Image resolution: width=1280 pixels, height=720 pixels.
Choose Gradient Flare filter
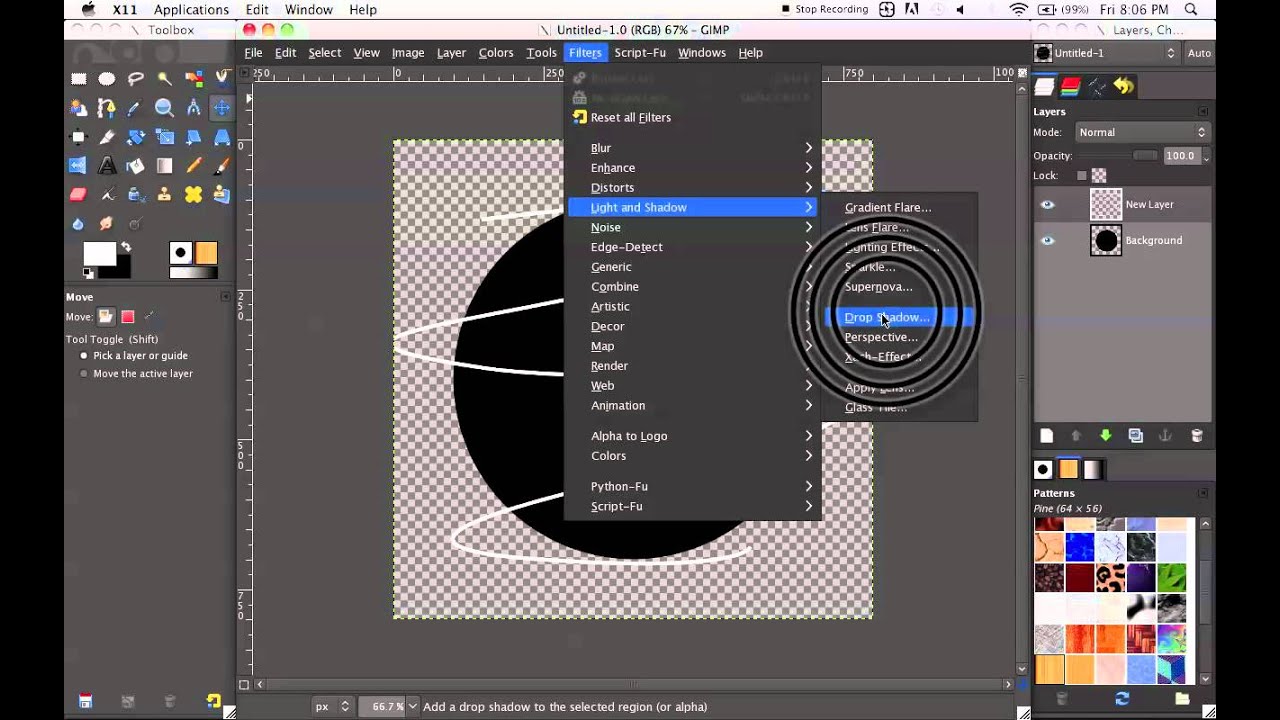(x=899, y=208)
